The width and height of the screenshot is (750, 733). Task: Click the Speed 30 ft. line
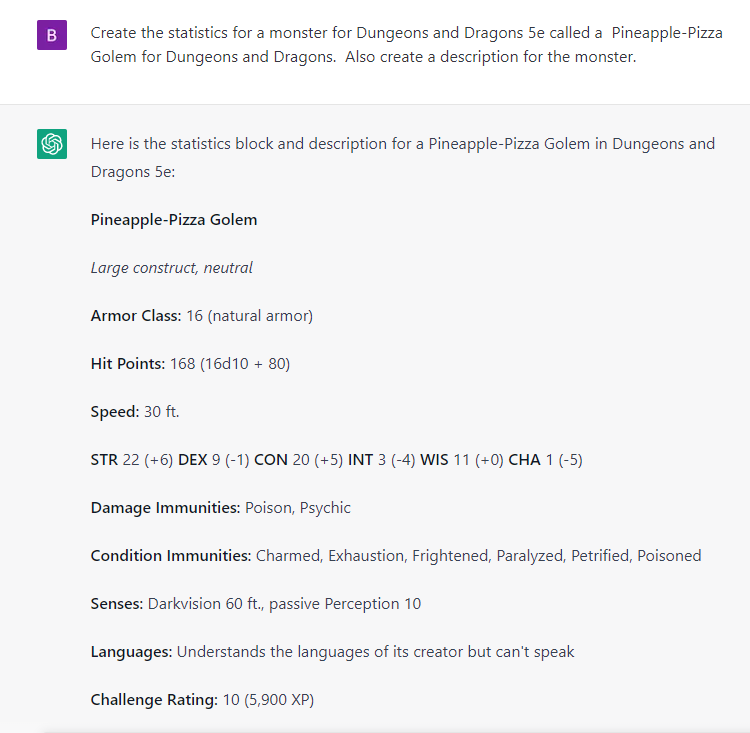click(135, 411)
